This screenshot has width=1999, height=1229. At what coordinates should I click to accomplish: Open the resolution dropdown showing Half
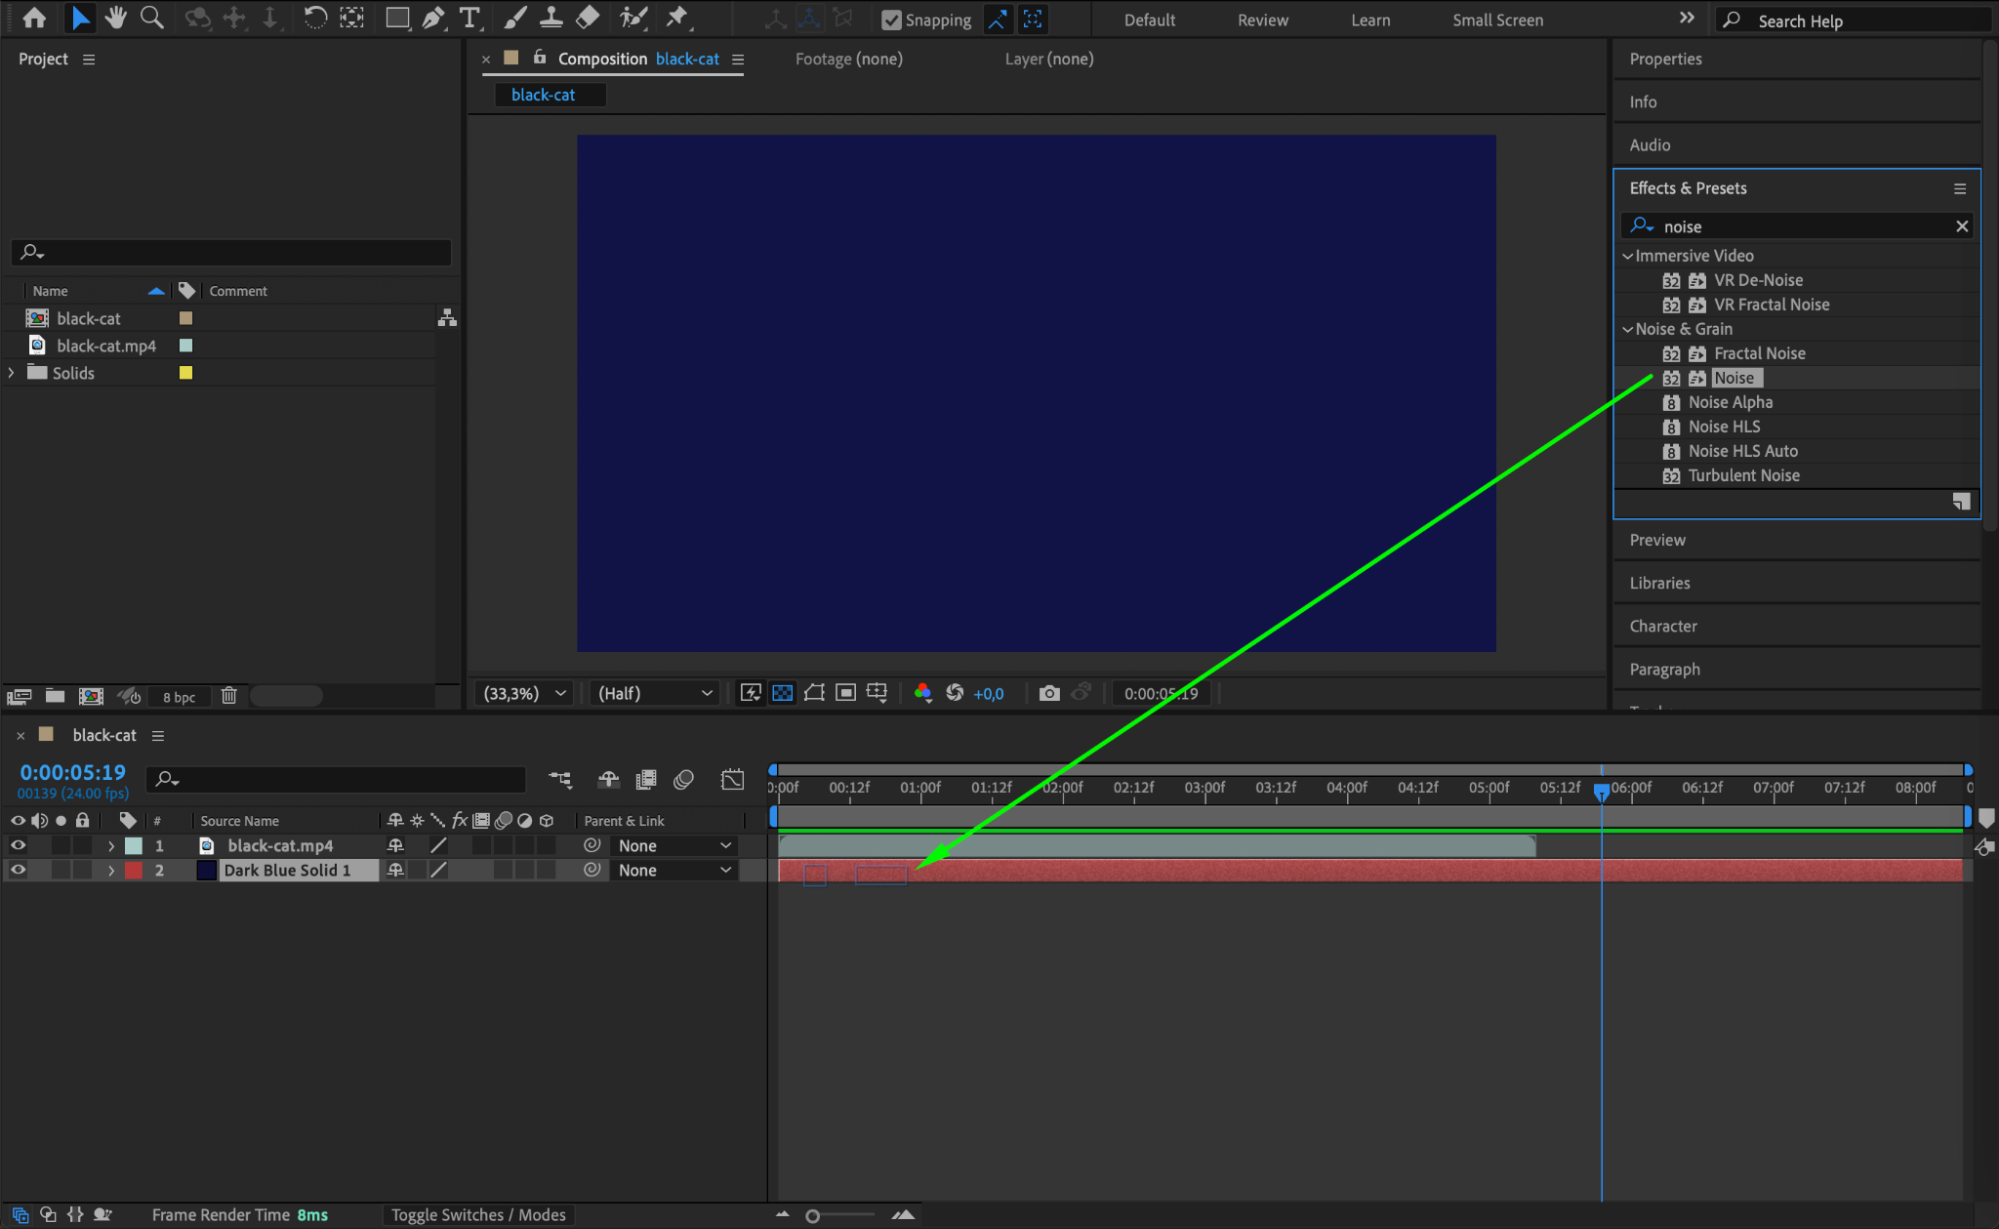655,693
